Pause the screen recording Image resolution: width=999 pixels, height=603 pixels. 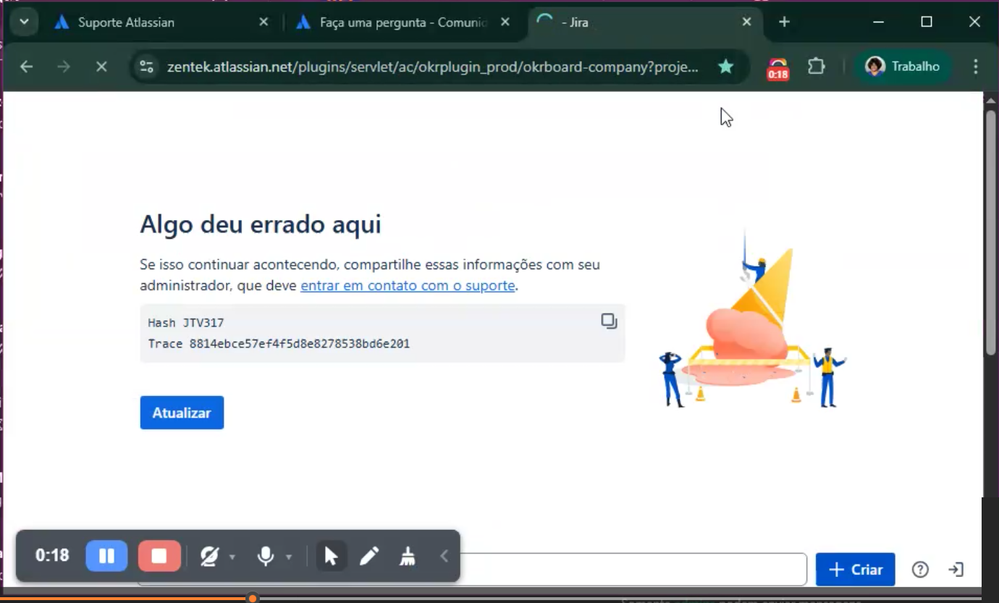point(107,556)
